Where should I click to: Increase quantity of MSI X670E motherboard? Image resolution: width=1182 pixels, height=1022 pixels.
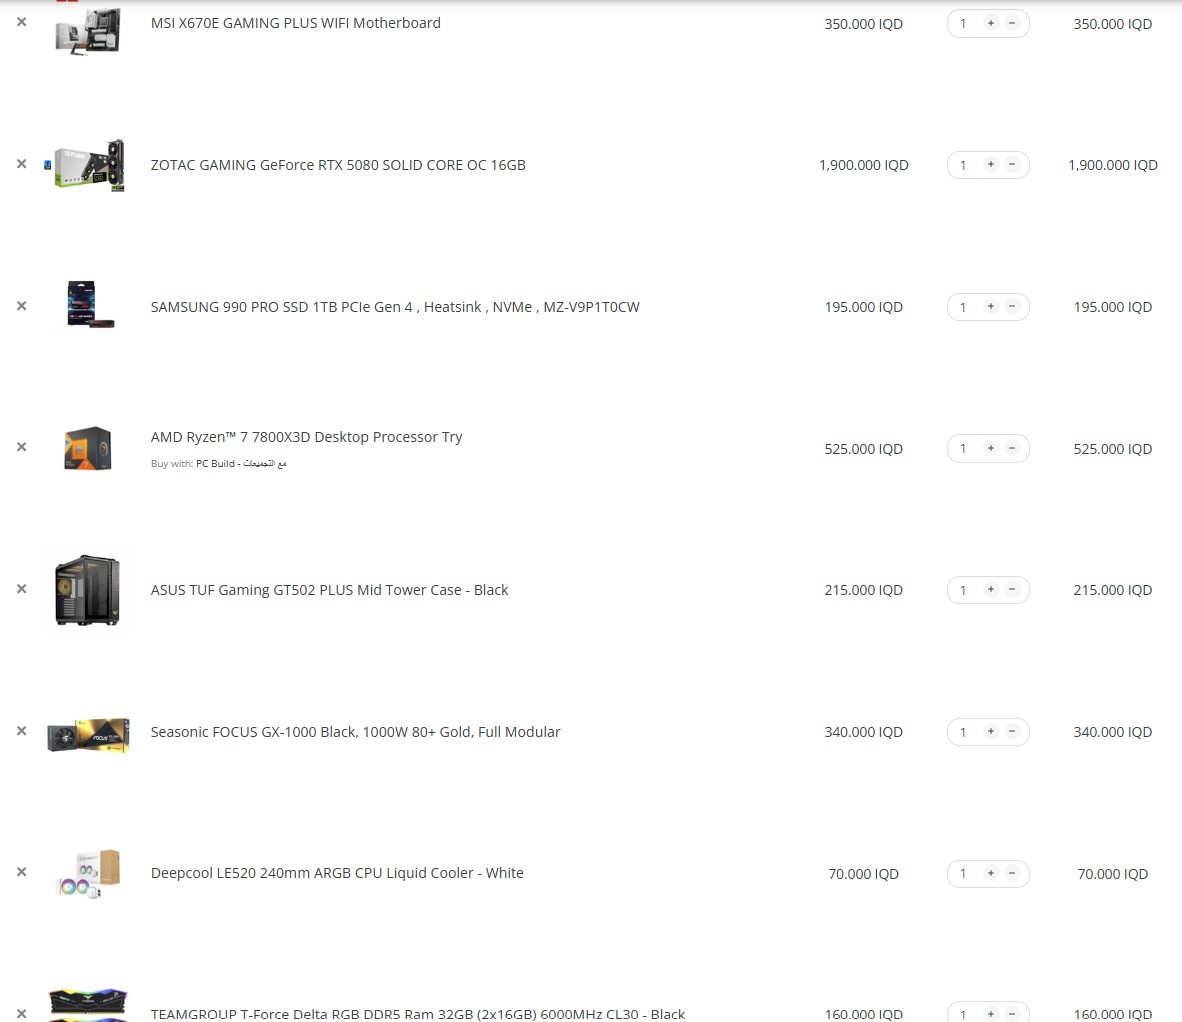(x=991, y=23)
